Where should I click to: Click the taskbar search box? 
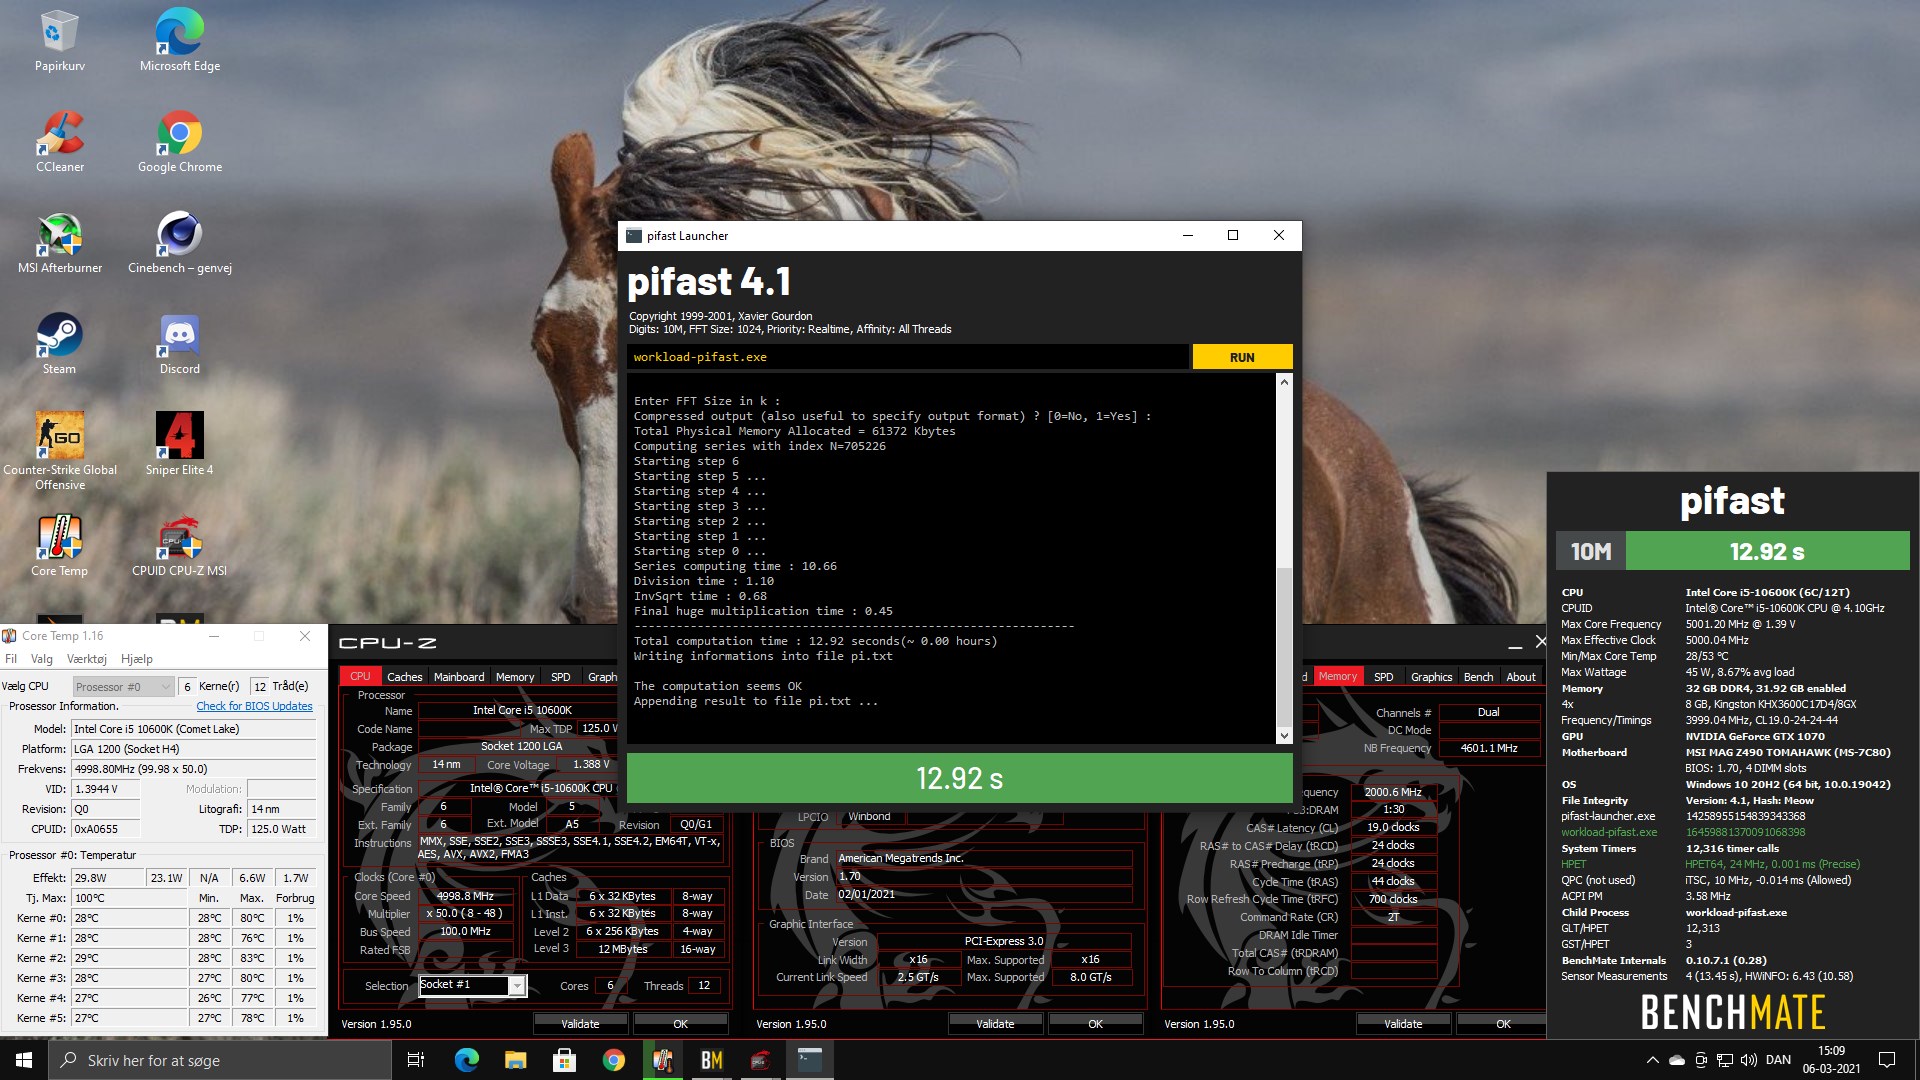click(x=220, y=1060)
